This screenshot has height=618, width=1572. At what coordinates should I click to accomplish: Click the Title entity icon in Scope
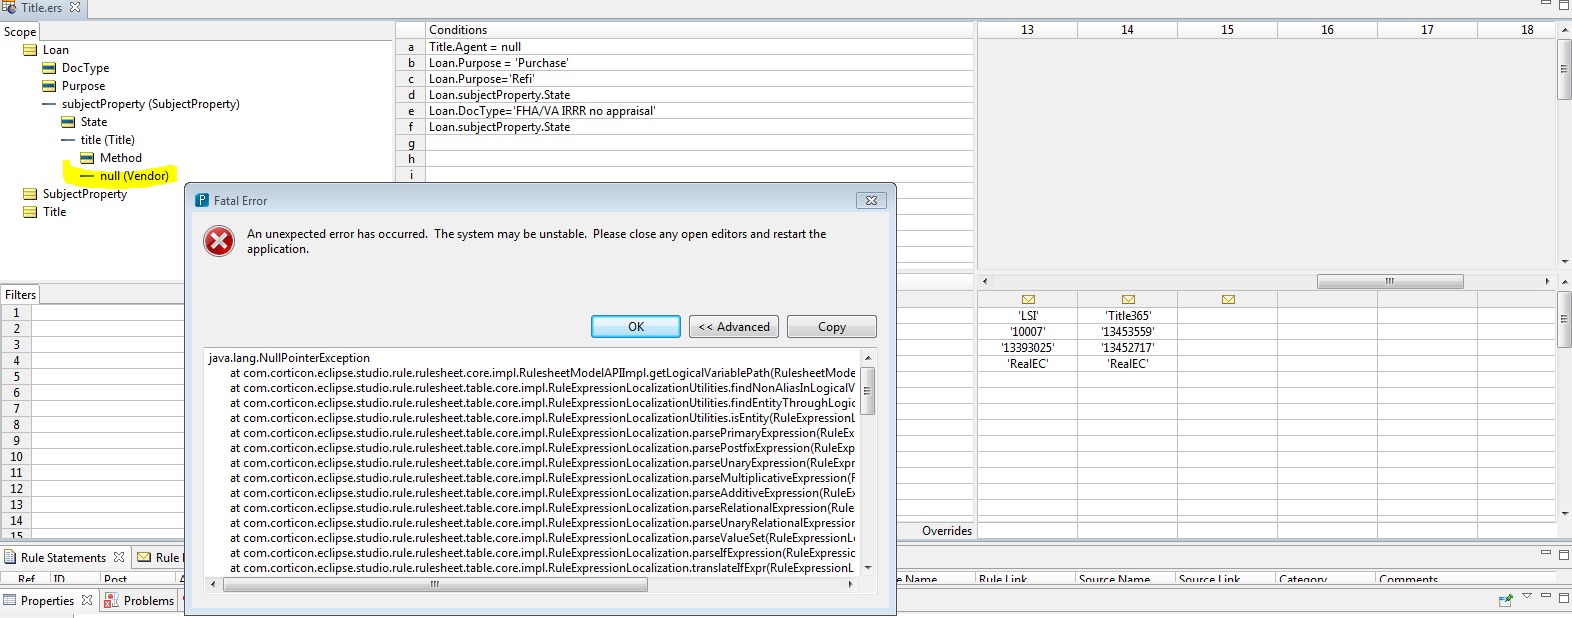[30, 212]
